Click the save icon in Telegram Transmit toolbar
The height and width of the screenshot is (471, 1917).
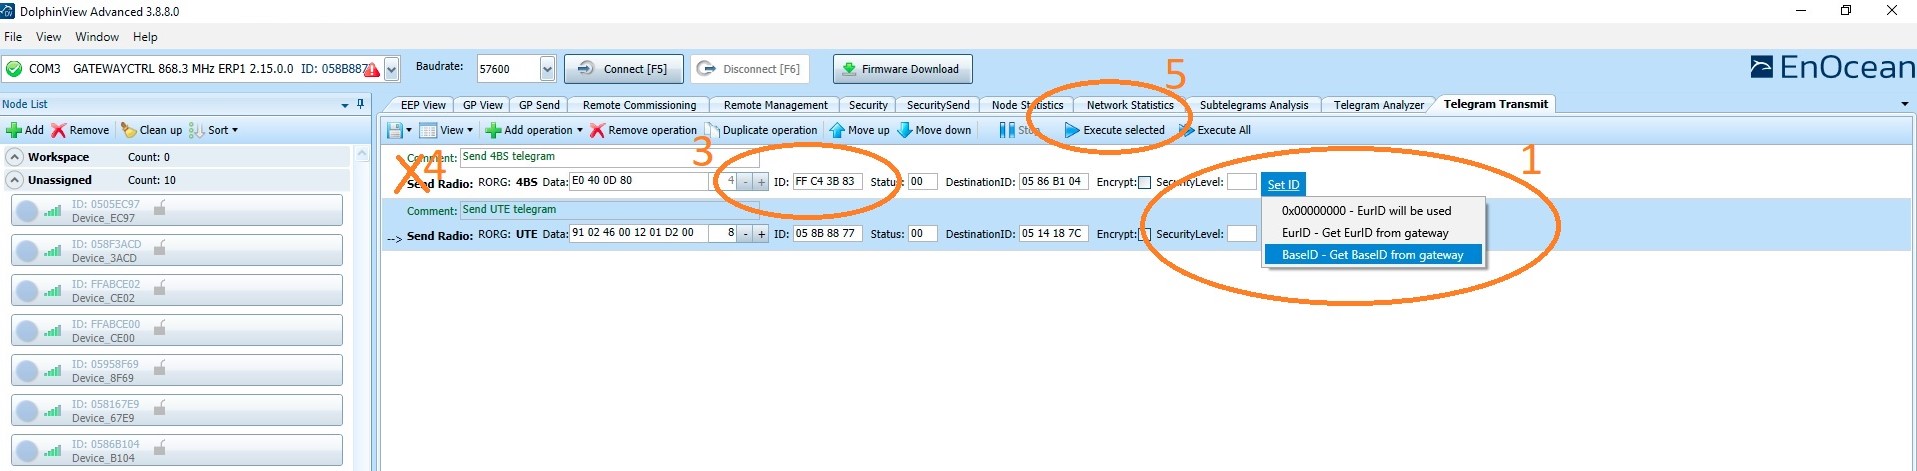tap(394, 130)
